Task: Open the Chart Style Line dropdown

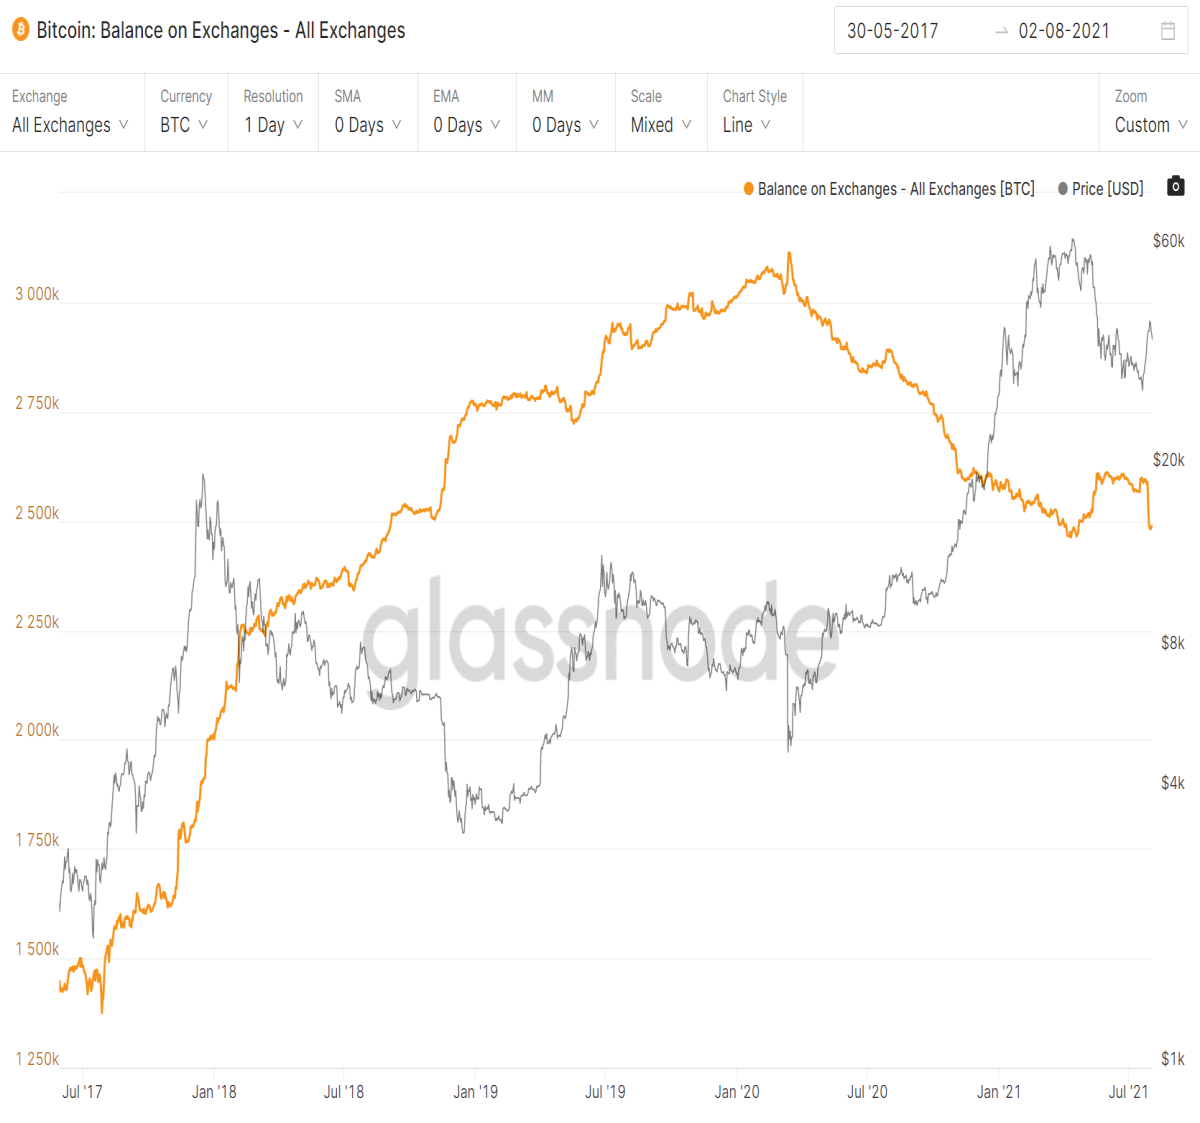Action: pyautogui.click(x=755, y=113)
